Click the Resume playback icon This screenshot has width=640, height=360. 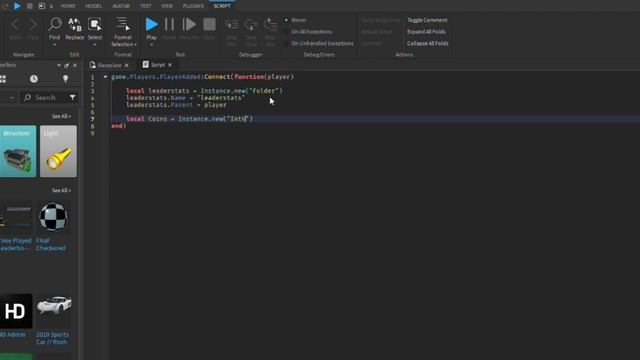pos(189,24)
